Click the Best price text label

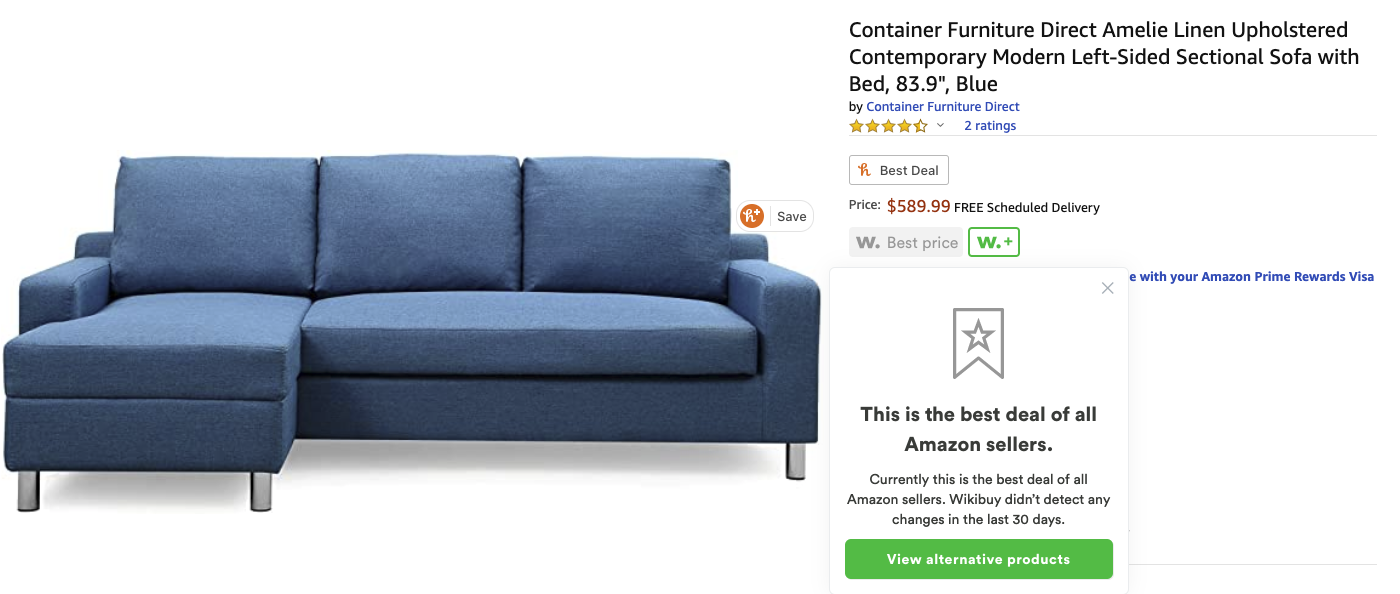pos(922,242)
